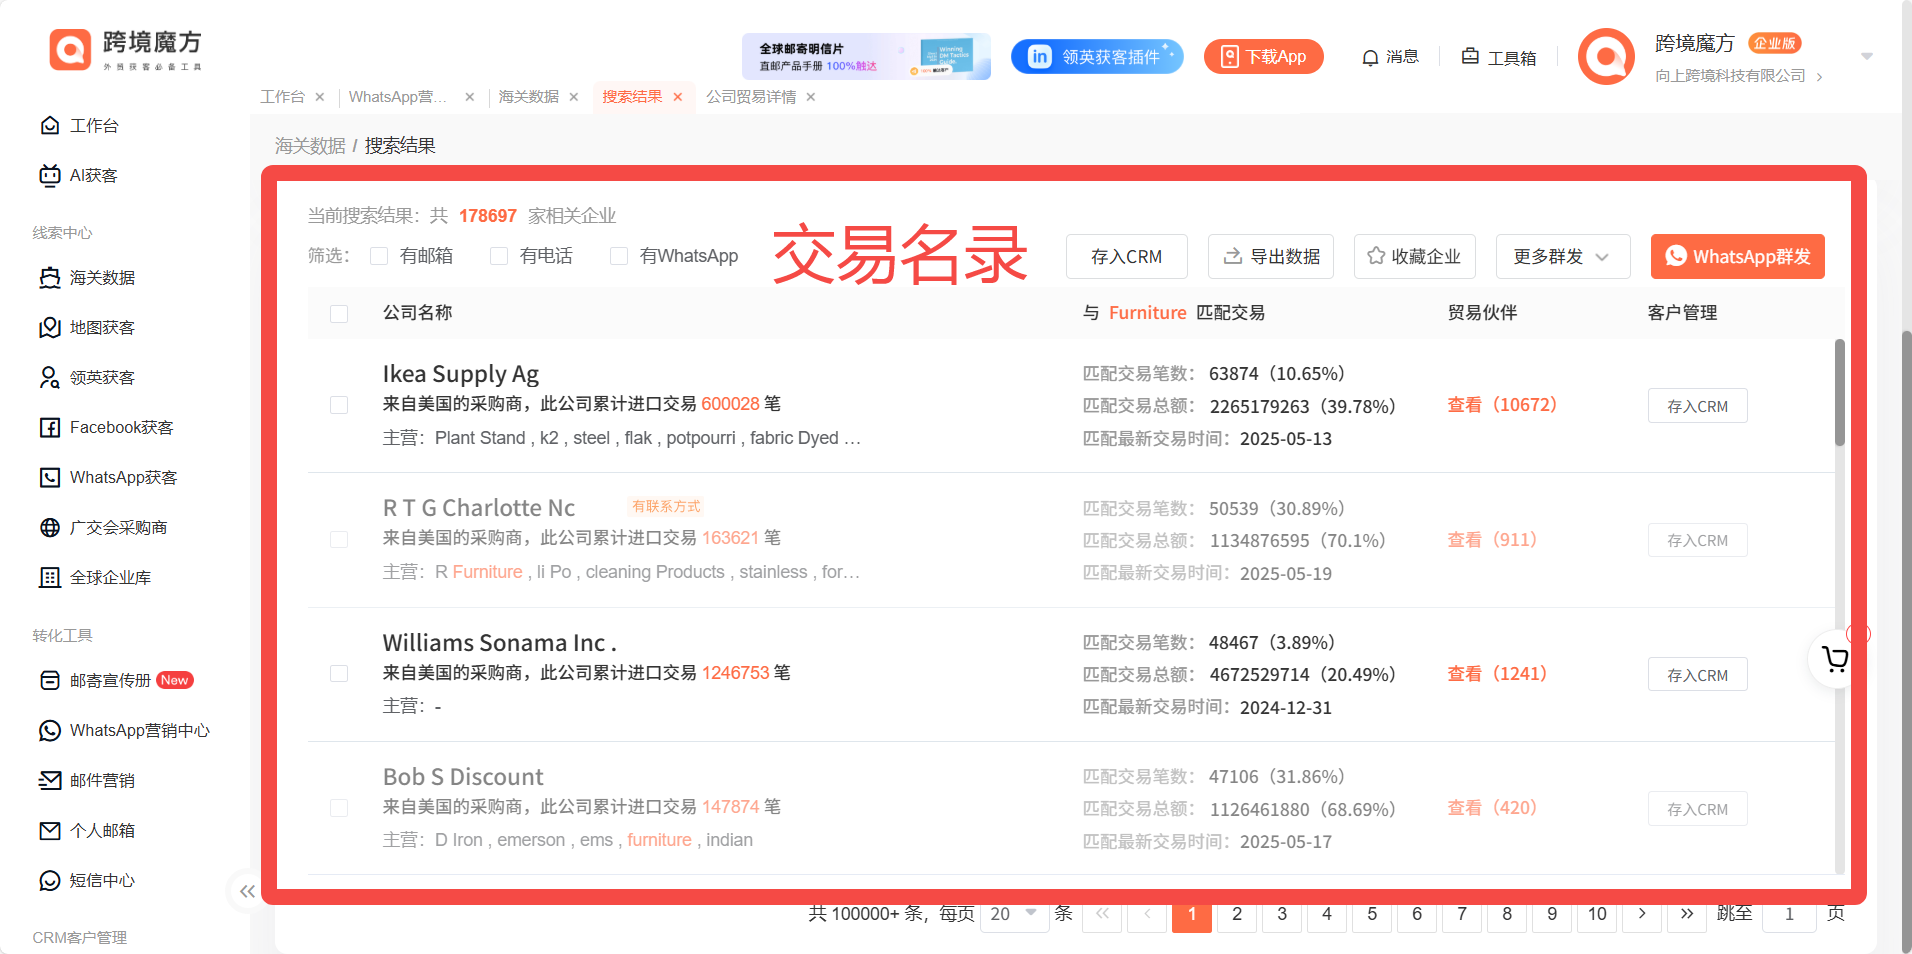Open AI获客 in the sidebar
The width and height of the screenshot is (1912, 954).
[79, 176]
